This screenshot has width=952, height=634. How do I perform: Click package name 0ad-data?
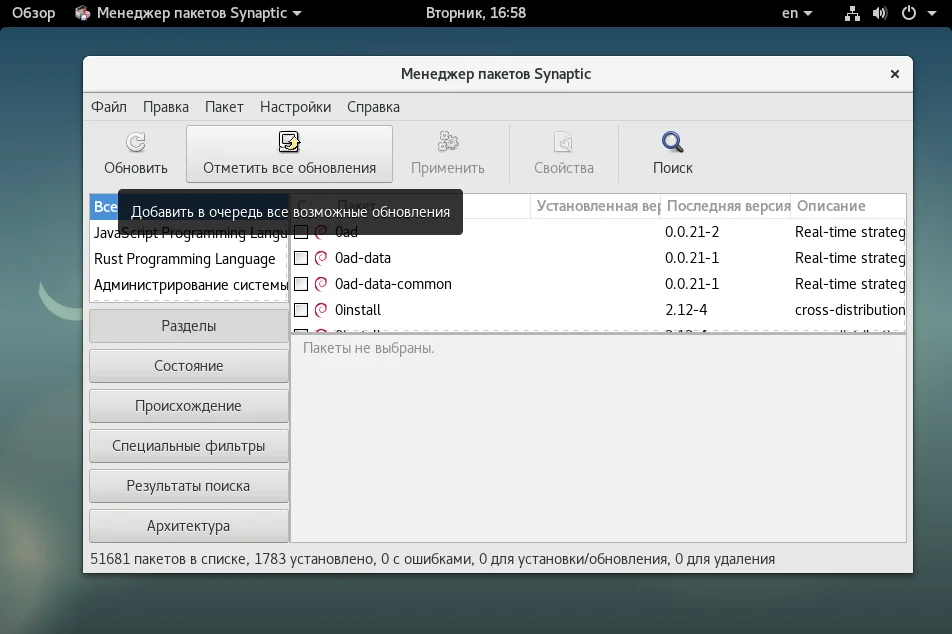(362, 258)
